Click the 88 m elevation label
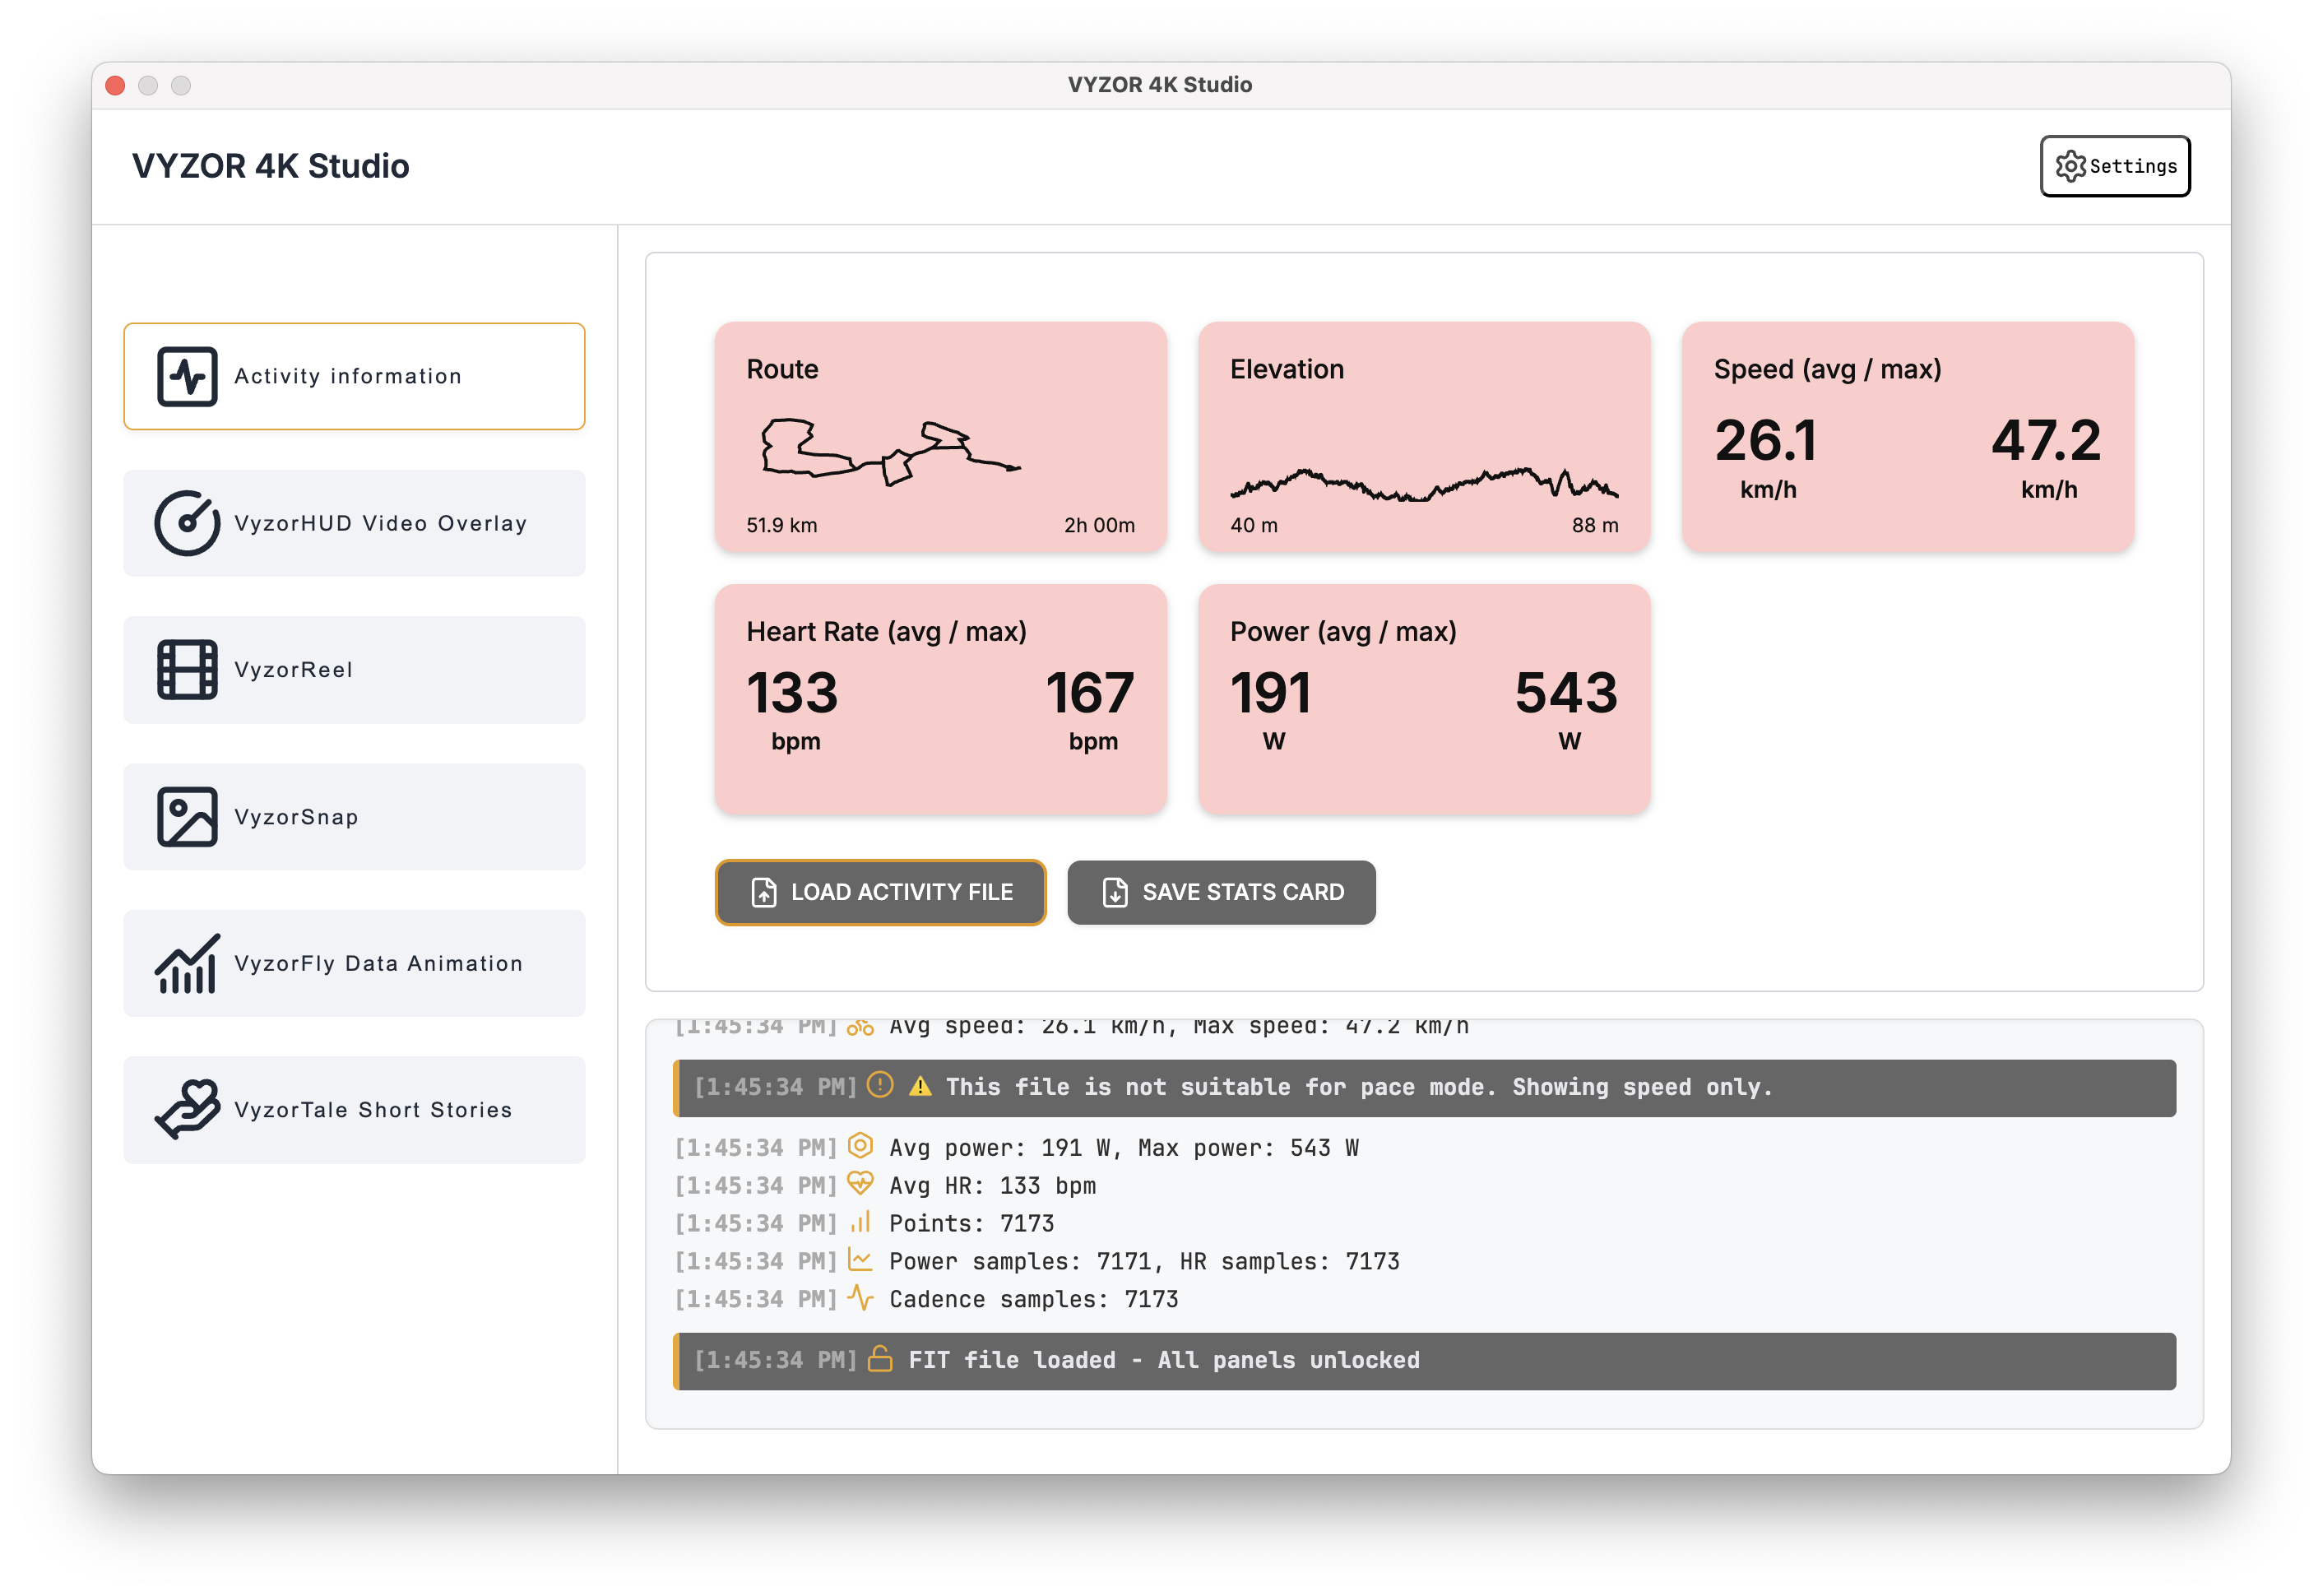 pos(1595,525)
